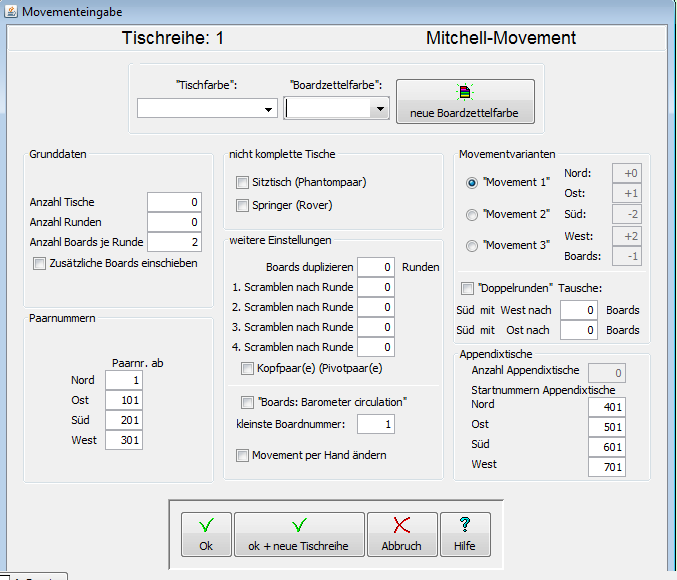
Task: Click the Movementvarianten Ost +1 field
Action: 626,193
